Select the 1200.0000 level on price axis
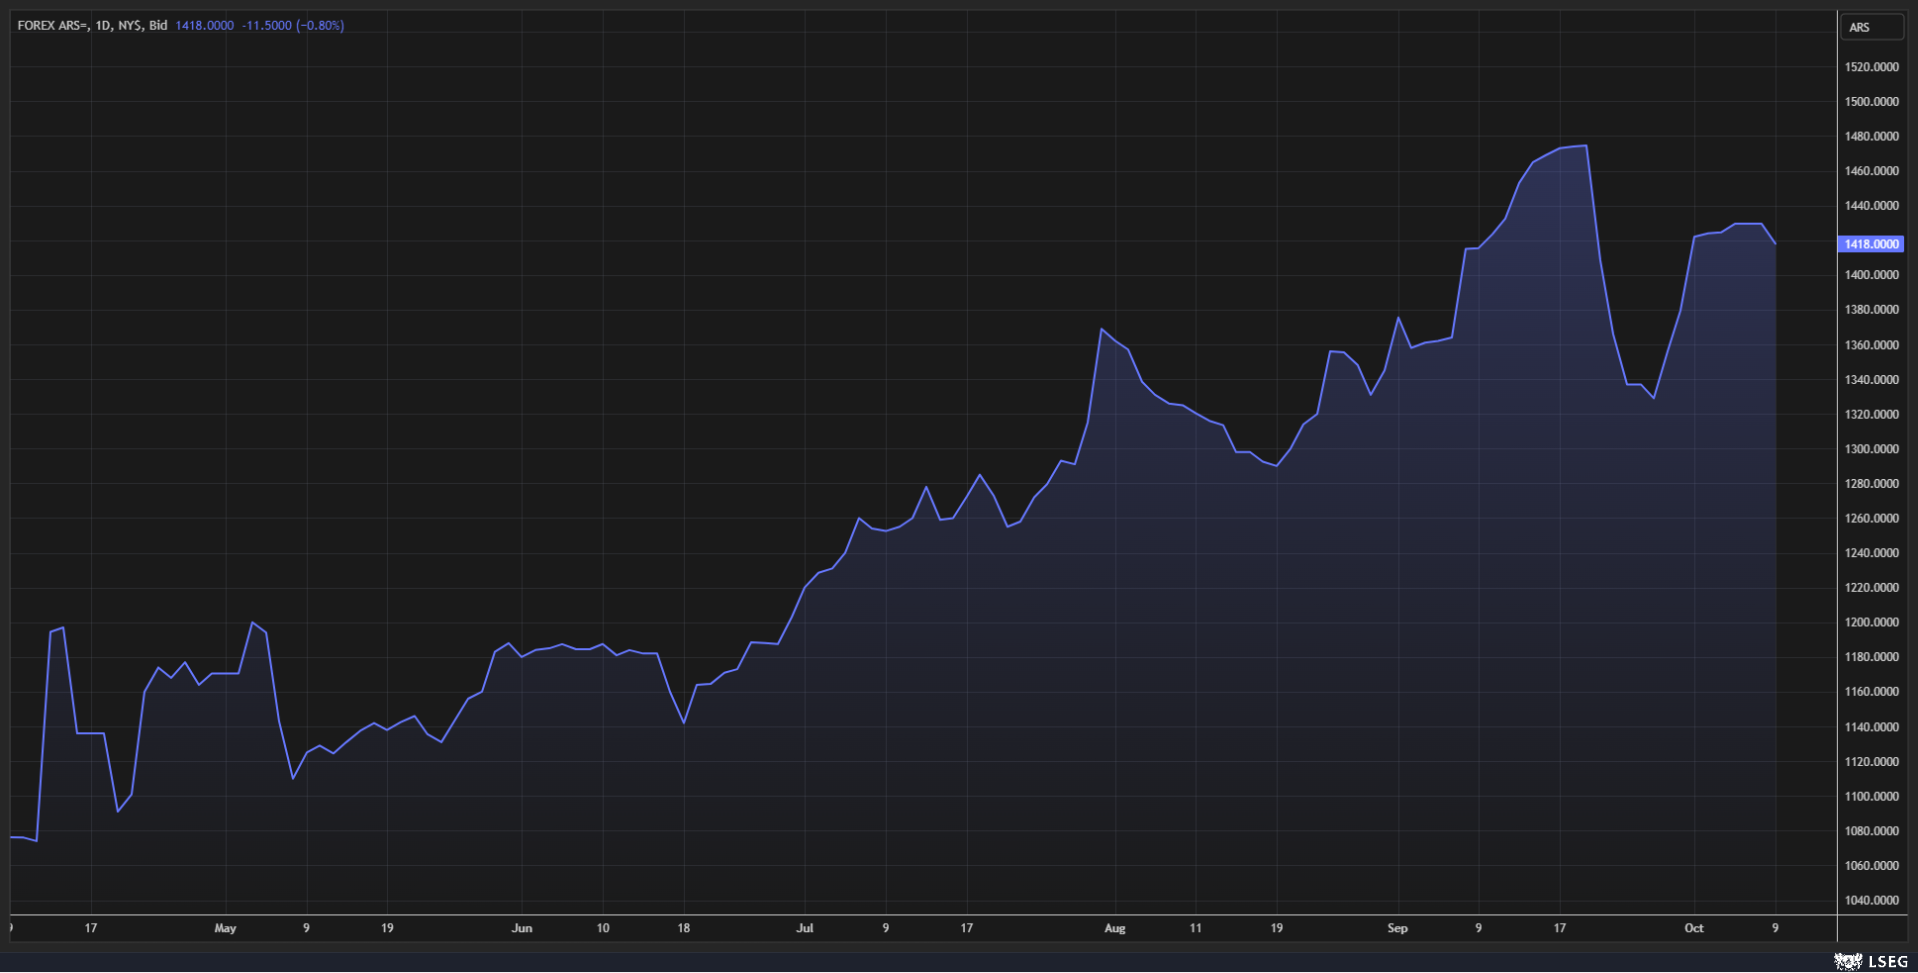The image size is (1918, 973). pyautogui.click(x=1870, y=622)
